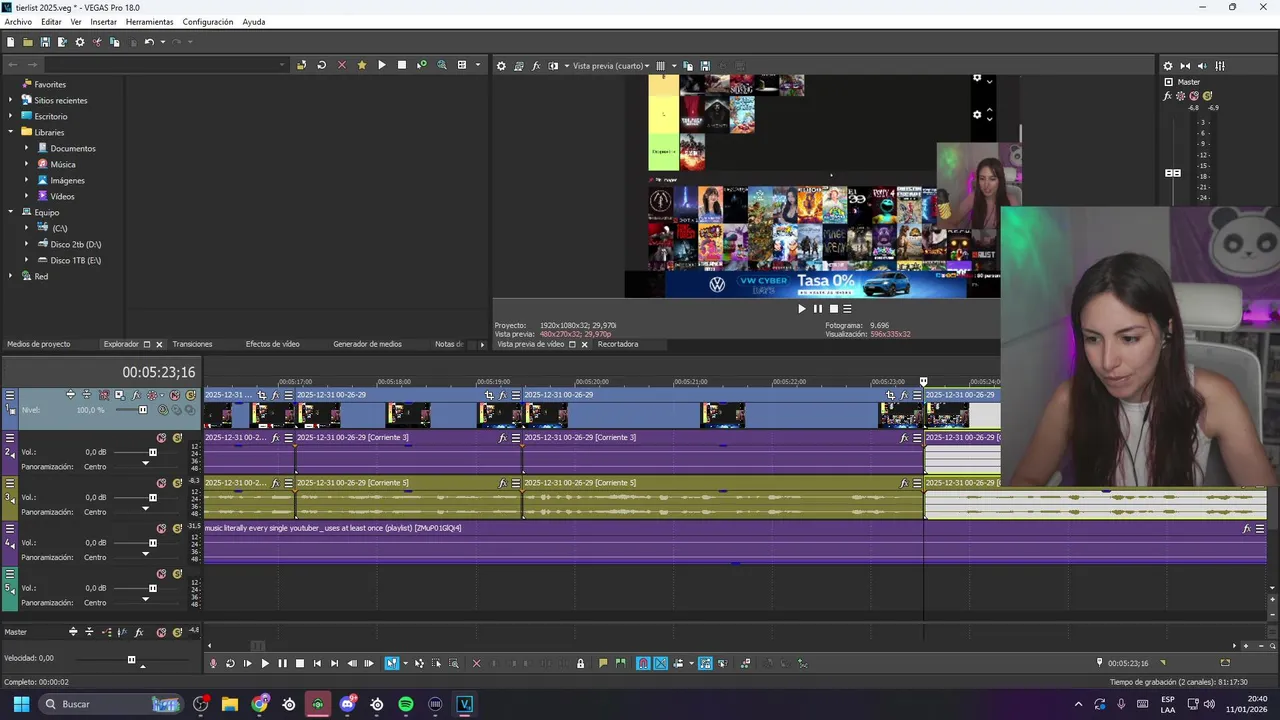
Task: Expand the Sitios recientes tree node
Action: point(12,100)
